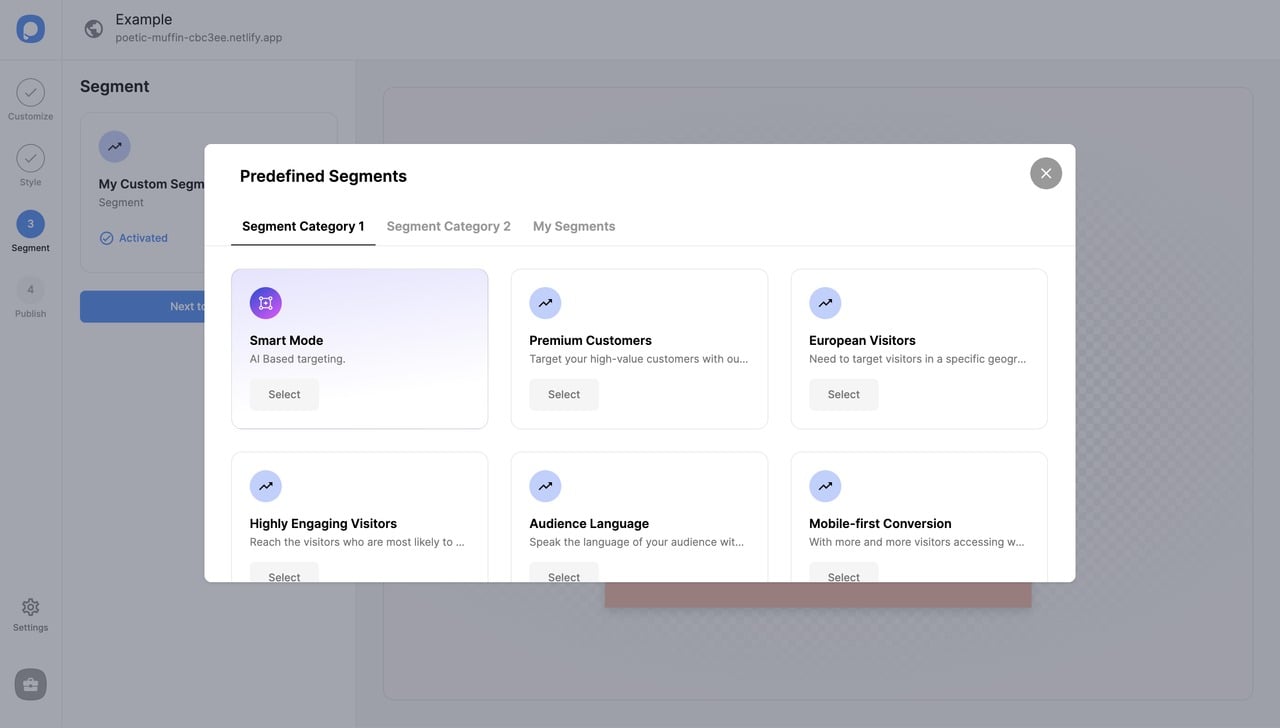Screen dimensions: 1280x728
Task: Select the Premium Customers segment
Action: pos(564,395)
